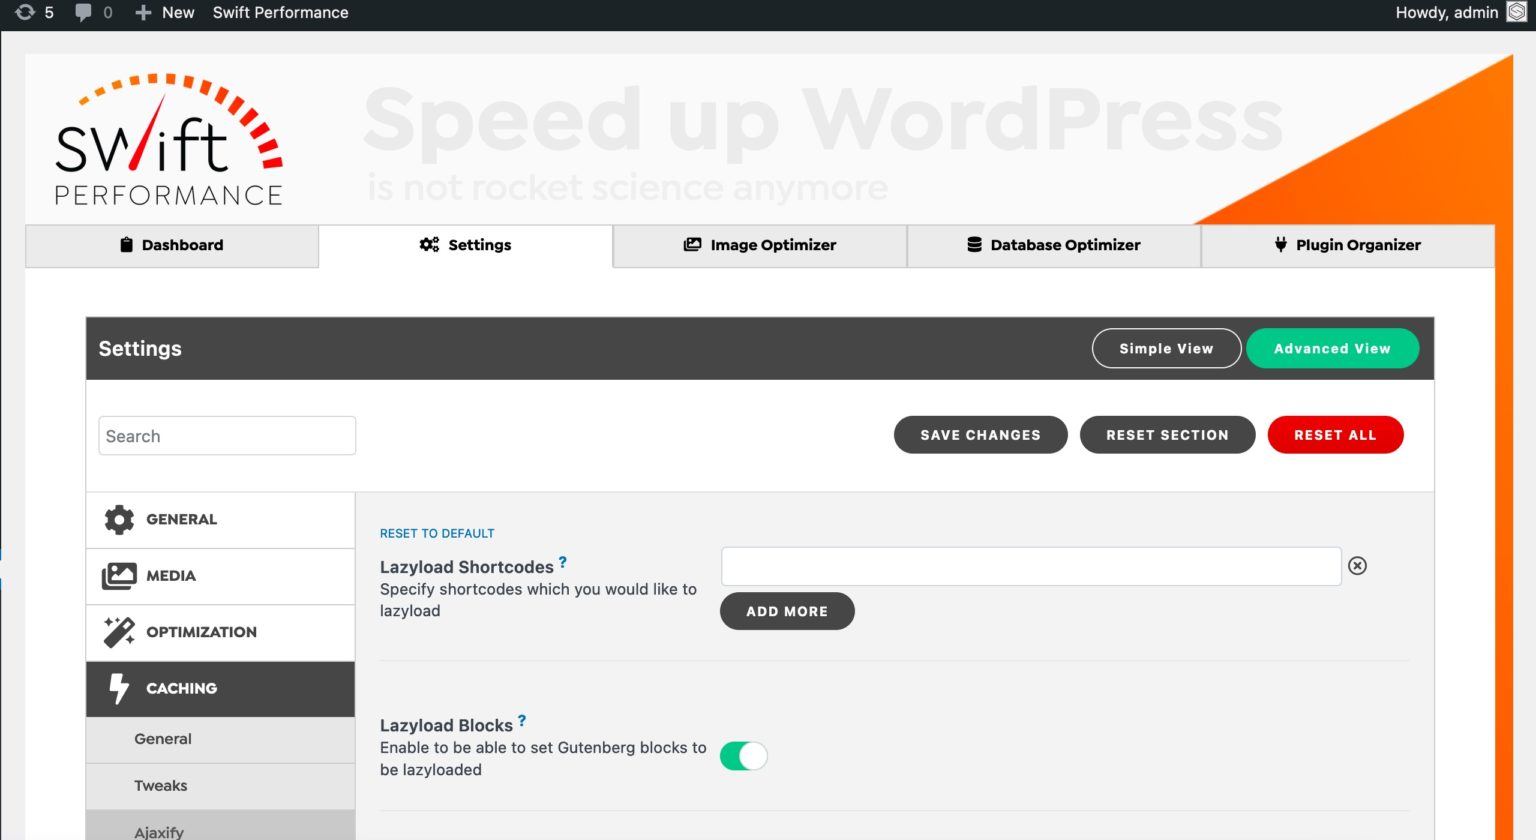This screenshot has height=840, width=1536.
Task: Click the Database Optimizer stack icon
Action: 973,244
